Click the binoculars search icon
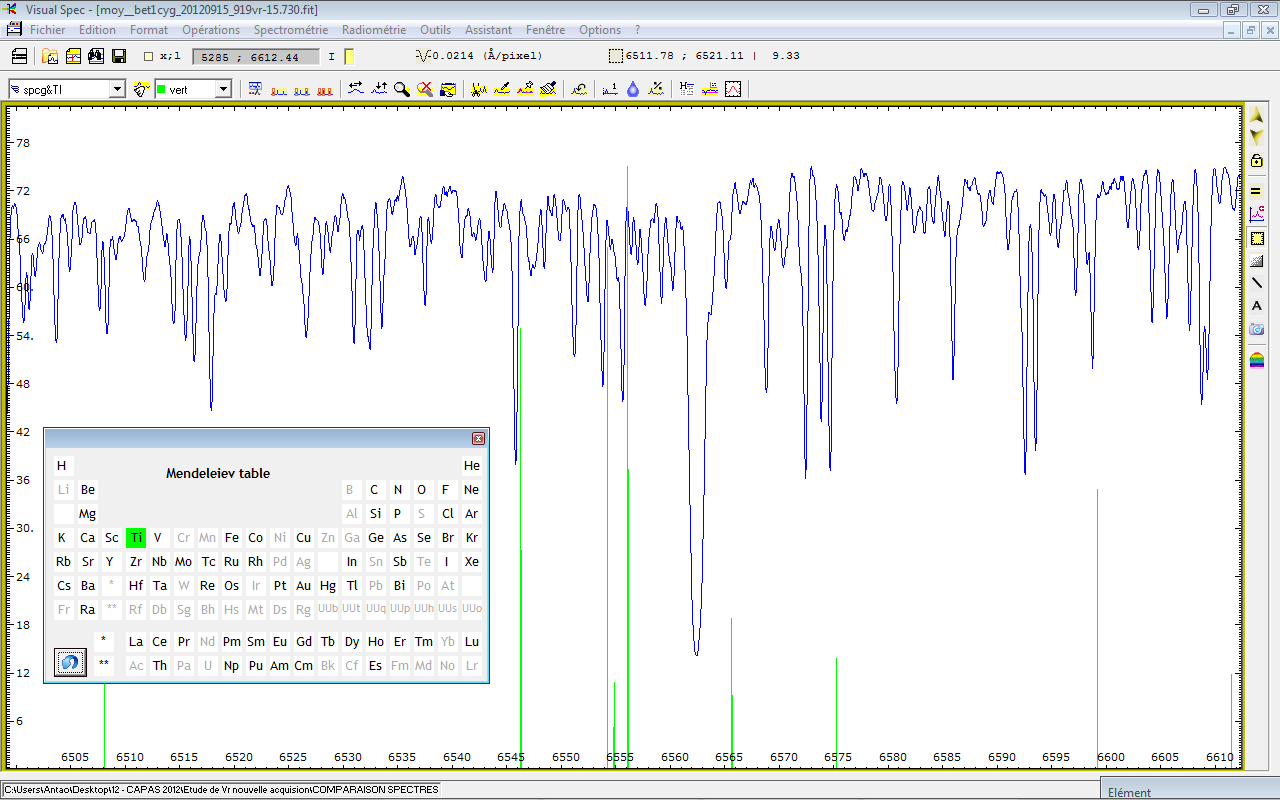 coord(96,56)
